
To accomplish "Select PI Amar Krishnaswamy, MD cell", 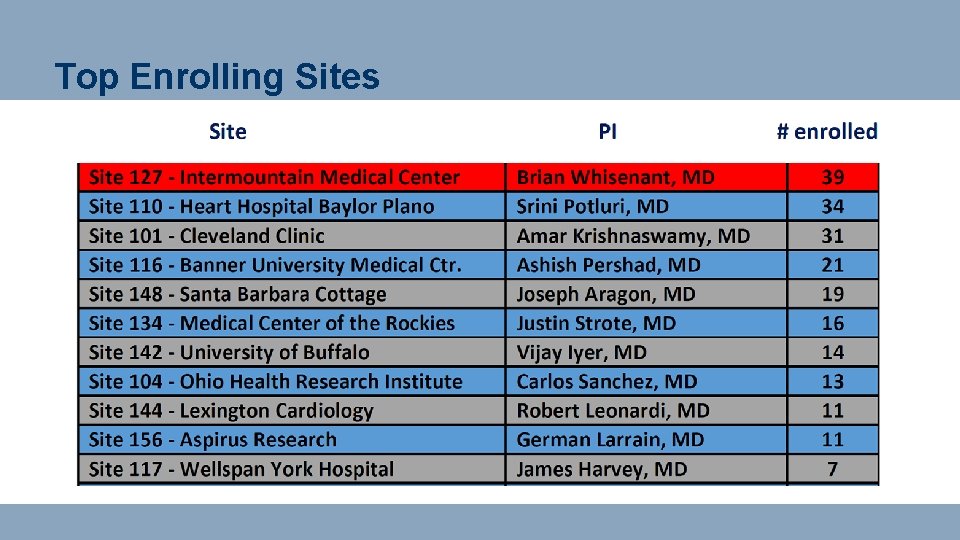I will pos(633,236).
